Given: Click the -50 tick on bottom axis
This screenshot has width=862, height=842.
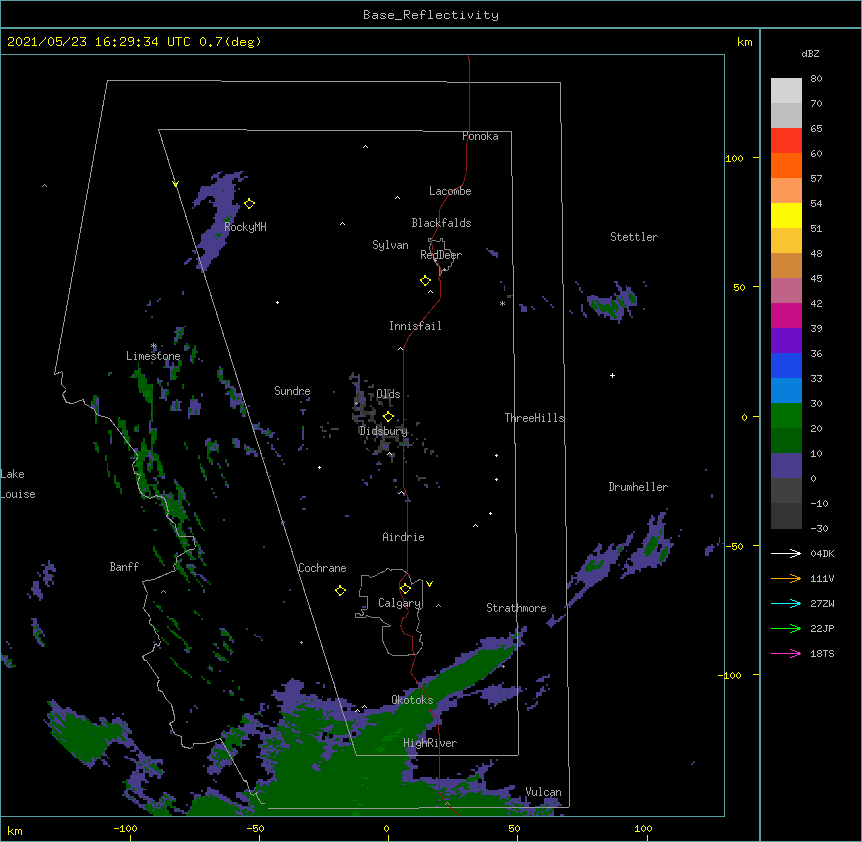Looking at the screenshot, I should [255, 828].
